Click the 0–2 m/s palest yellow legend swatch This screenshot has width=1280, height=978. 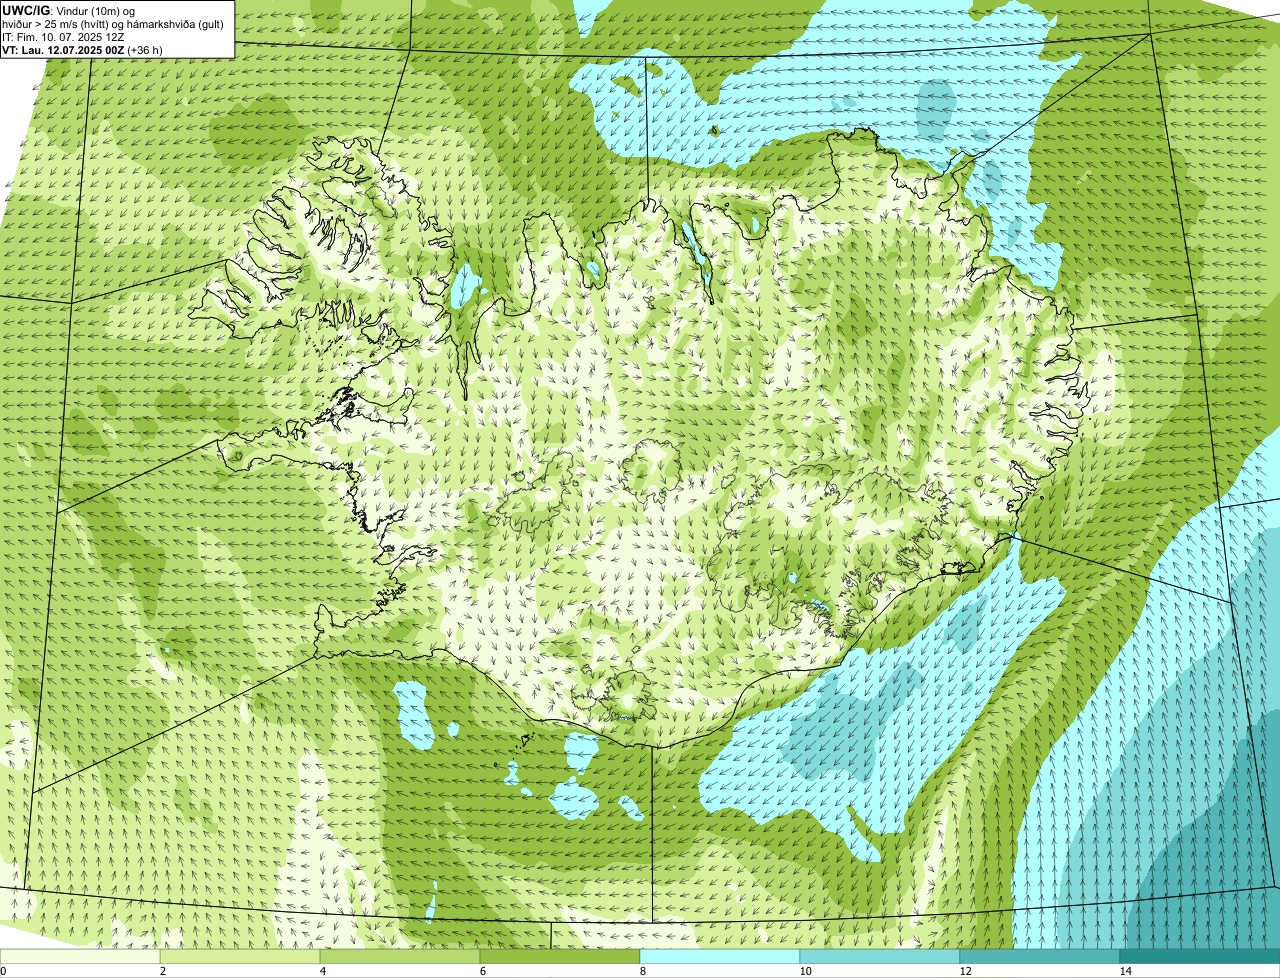click(80, 956)
